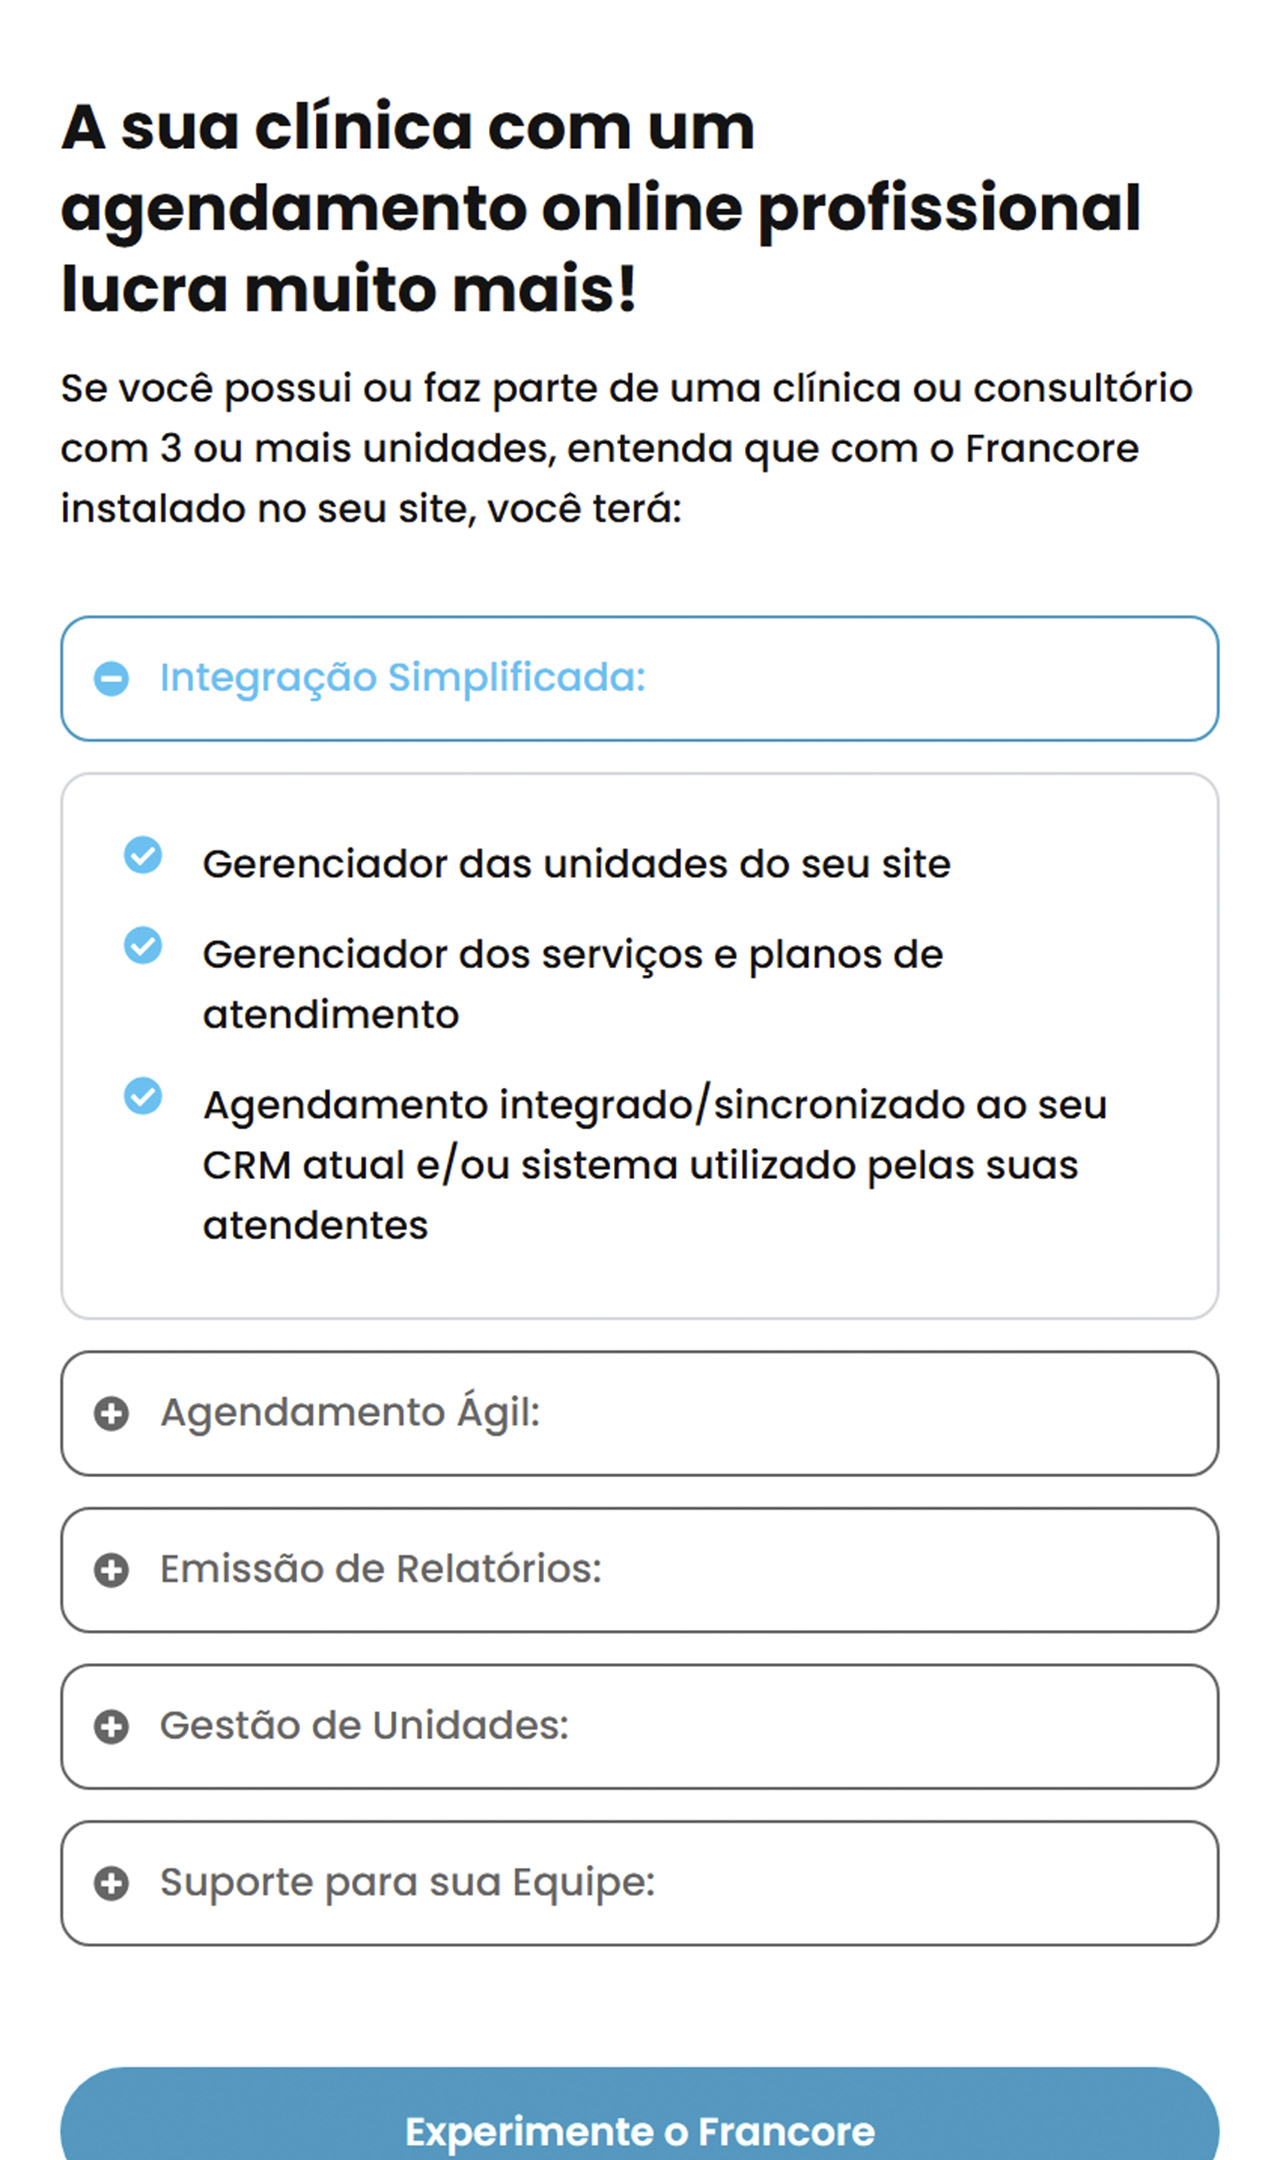Click the Integração Simplificada title text
The width and height of the screenshot is (1280, 2160).
[x=402, y=678]
